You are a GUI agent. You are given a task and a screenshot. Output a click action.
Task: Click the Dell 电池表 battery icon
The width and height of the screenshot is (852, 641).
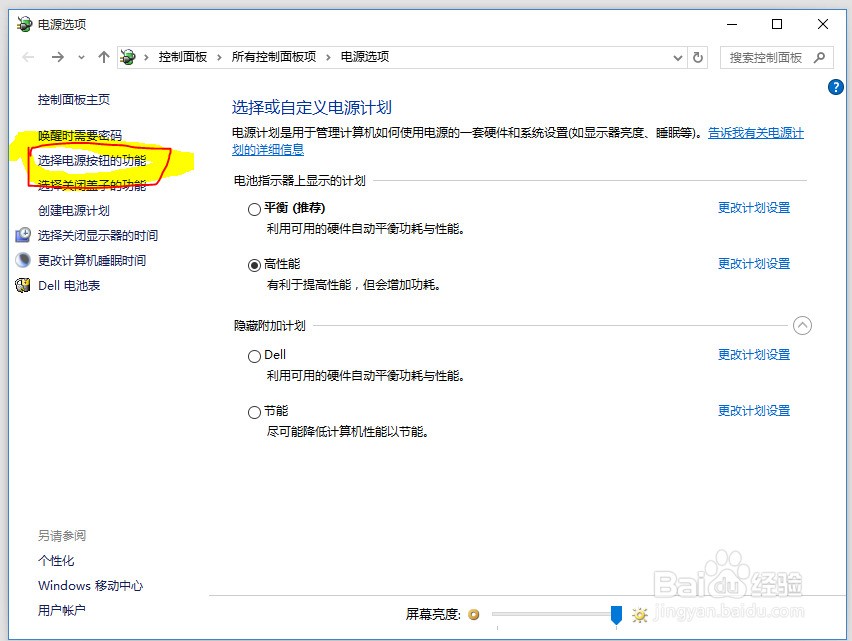[x=23, y=285]
